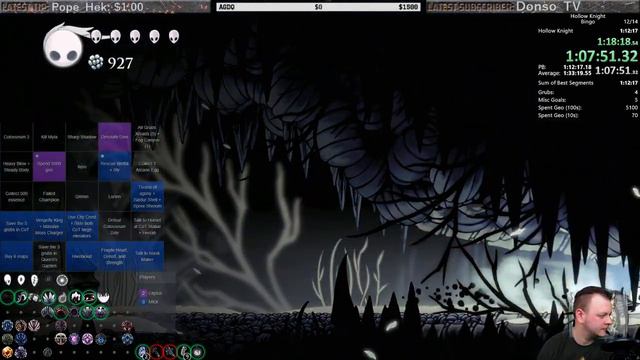Click the green 1:18:18 split time
Screen dimensions: 640x360
pos(617,42)
